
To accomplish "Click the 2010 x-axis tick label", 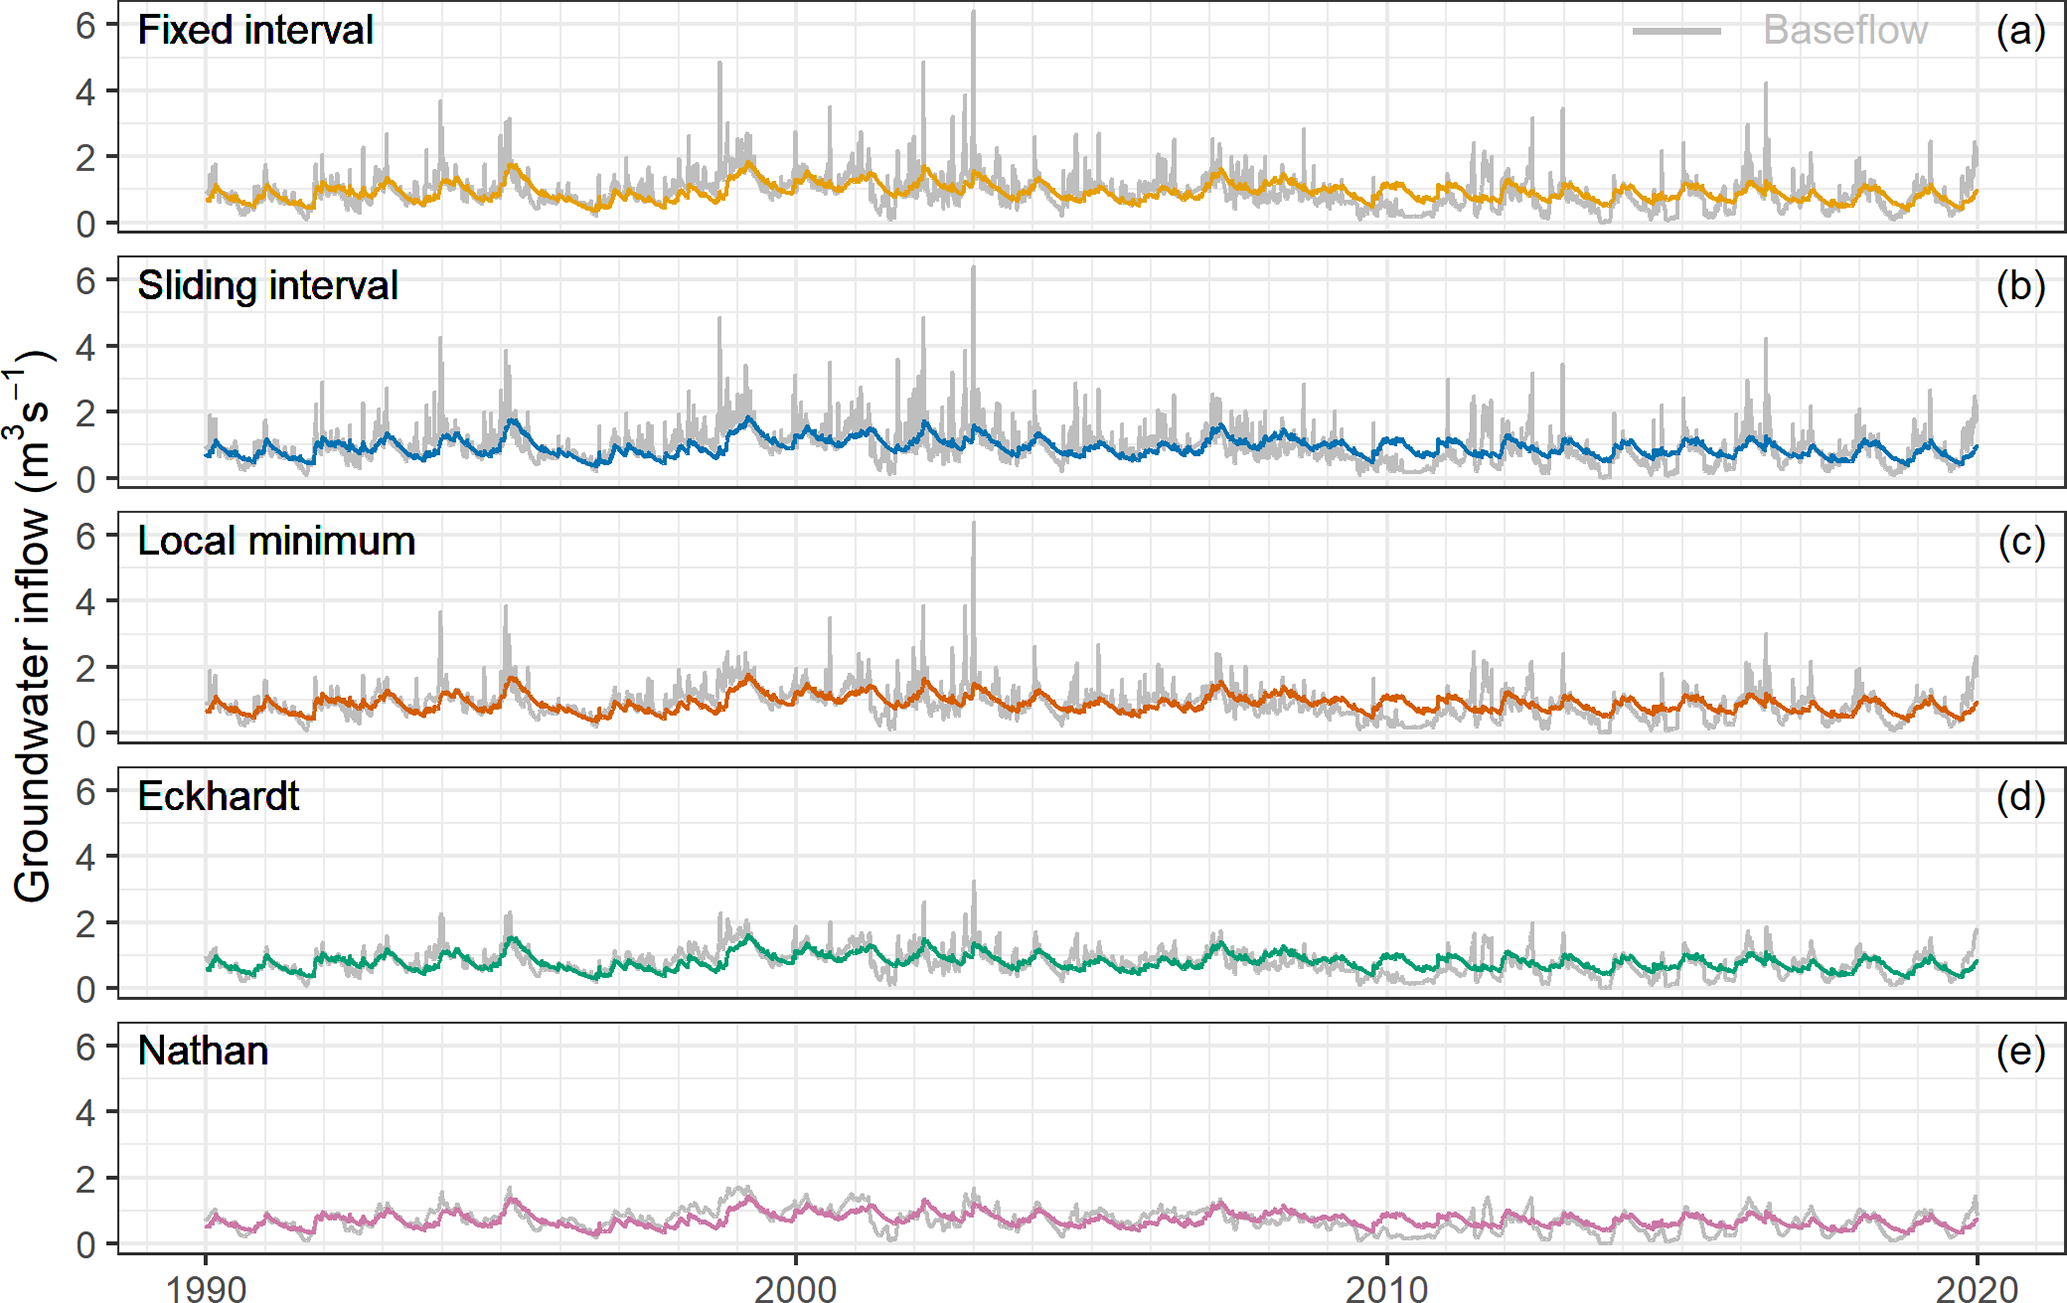I will (1386, 1287).
